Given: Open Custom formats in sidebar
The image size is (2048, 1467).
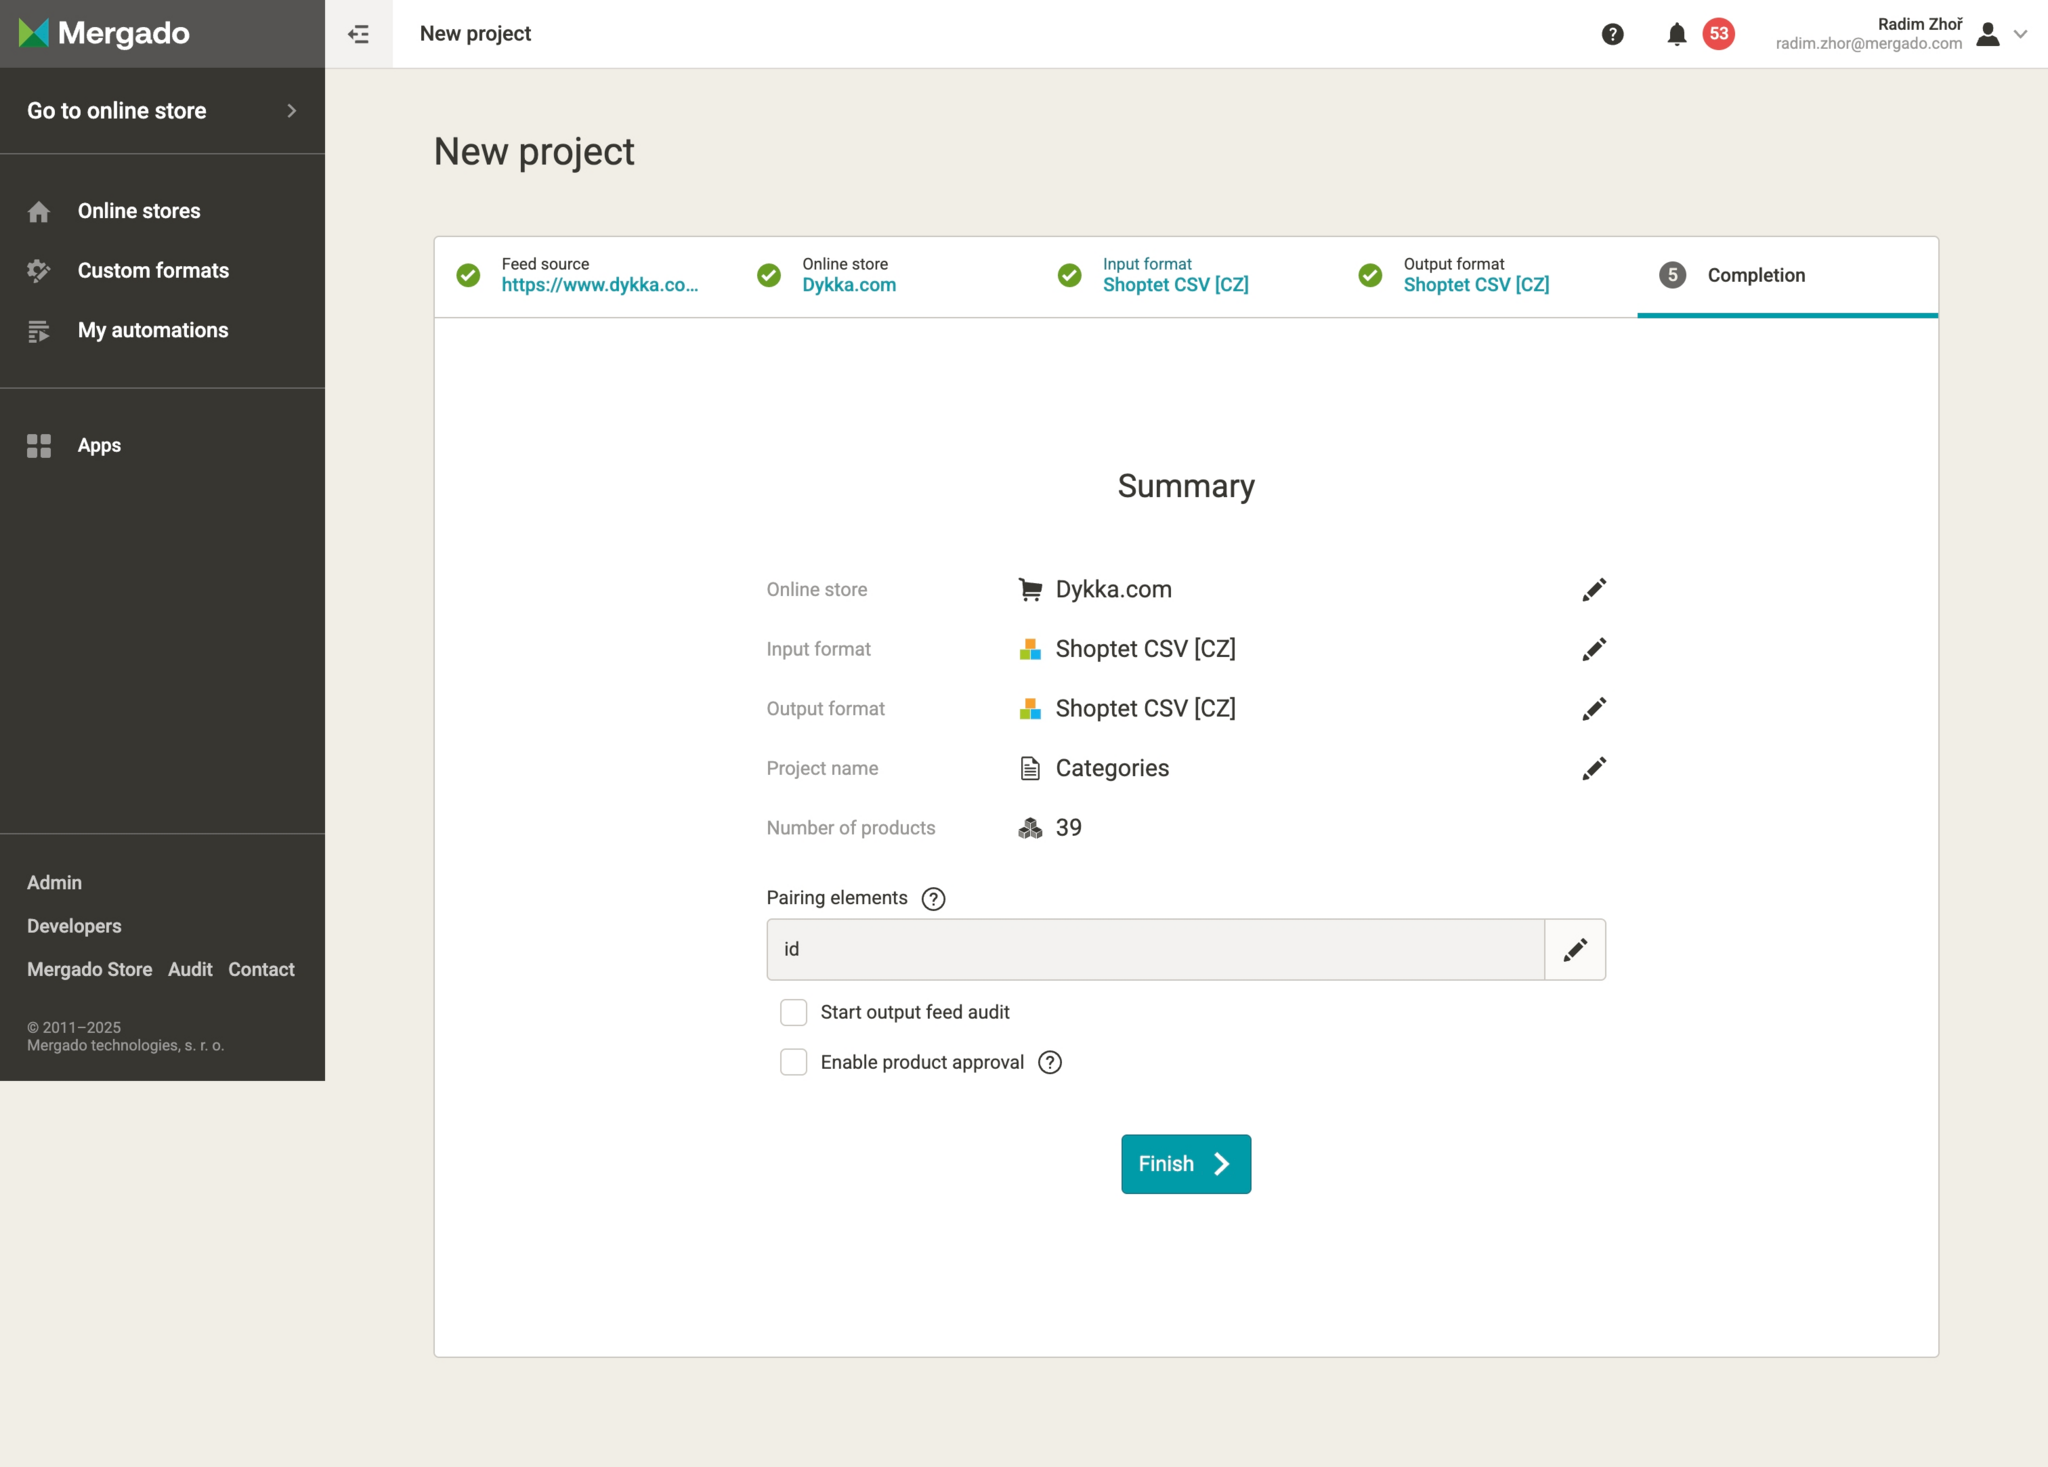Looking at the screenshot, I should click(153, 270).
